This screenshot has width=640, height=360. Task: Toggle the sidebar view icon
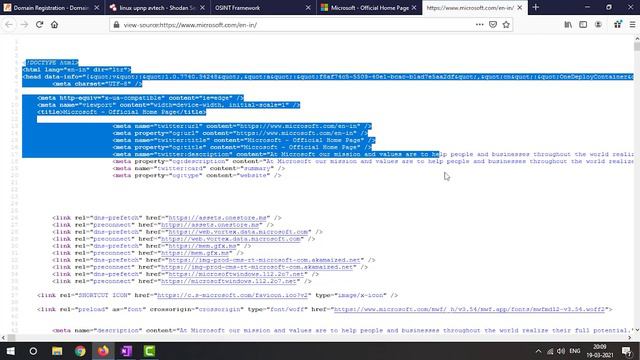[x=583, y=24]
